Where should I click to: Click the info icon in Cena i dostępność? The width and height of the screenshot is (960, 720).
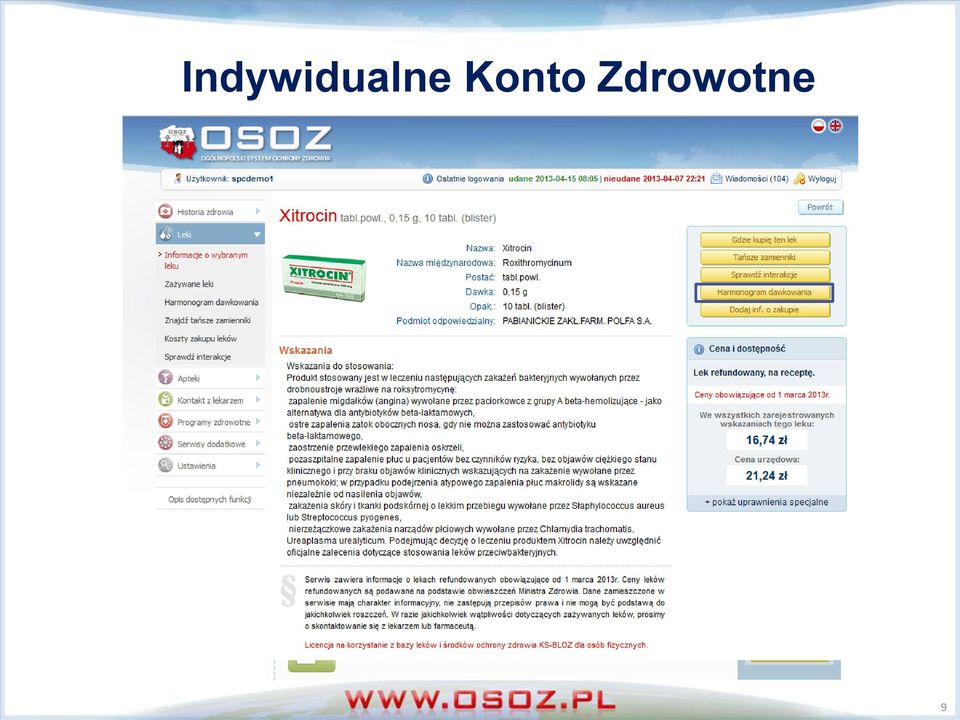pos(699,349)
